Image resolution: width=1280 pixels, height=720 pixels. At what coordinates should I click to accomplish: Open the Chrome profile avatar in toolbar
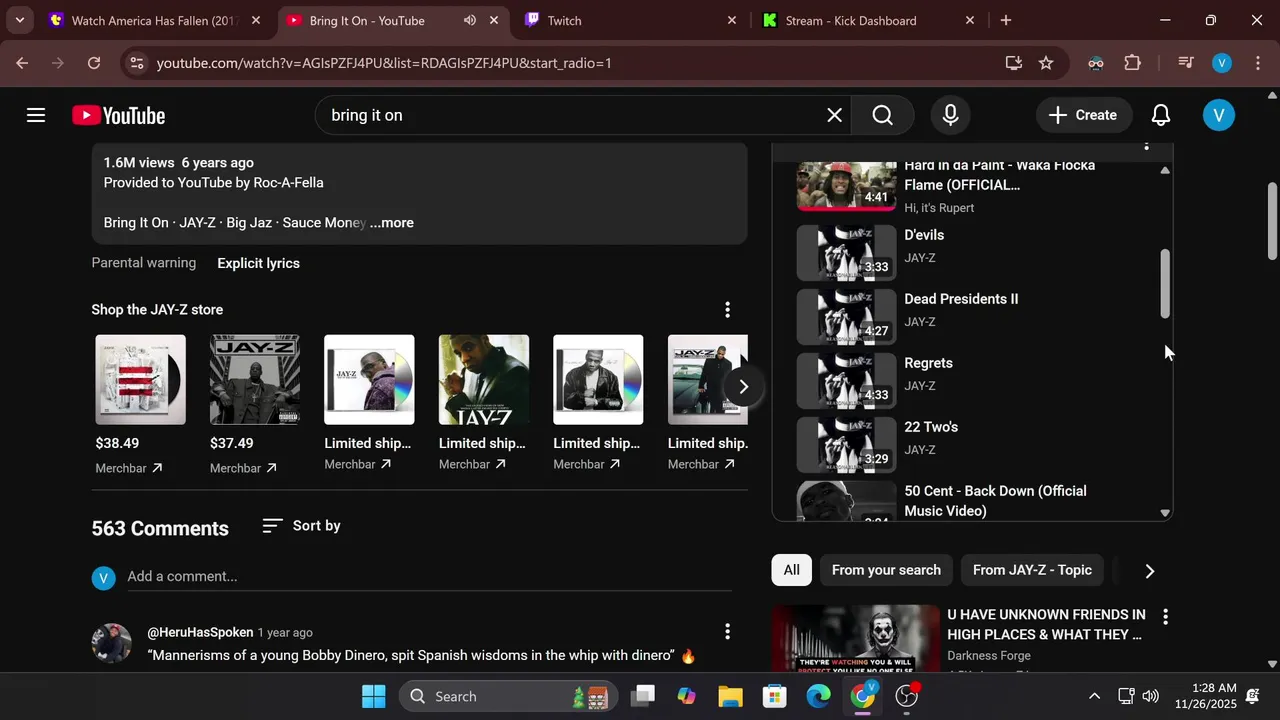pyautogui.click(x=1222, y=63)
